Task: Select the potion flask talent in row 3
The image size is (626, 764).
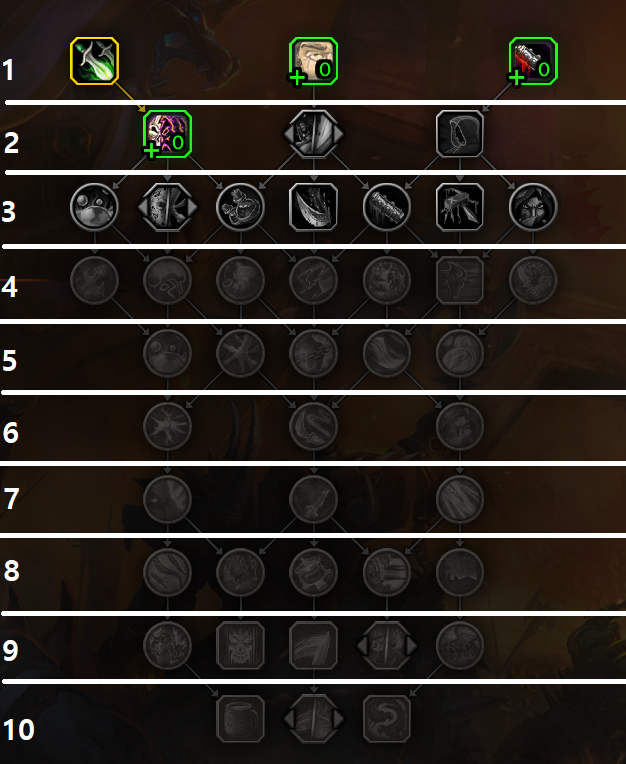Action: [241, 207]
